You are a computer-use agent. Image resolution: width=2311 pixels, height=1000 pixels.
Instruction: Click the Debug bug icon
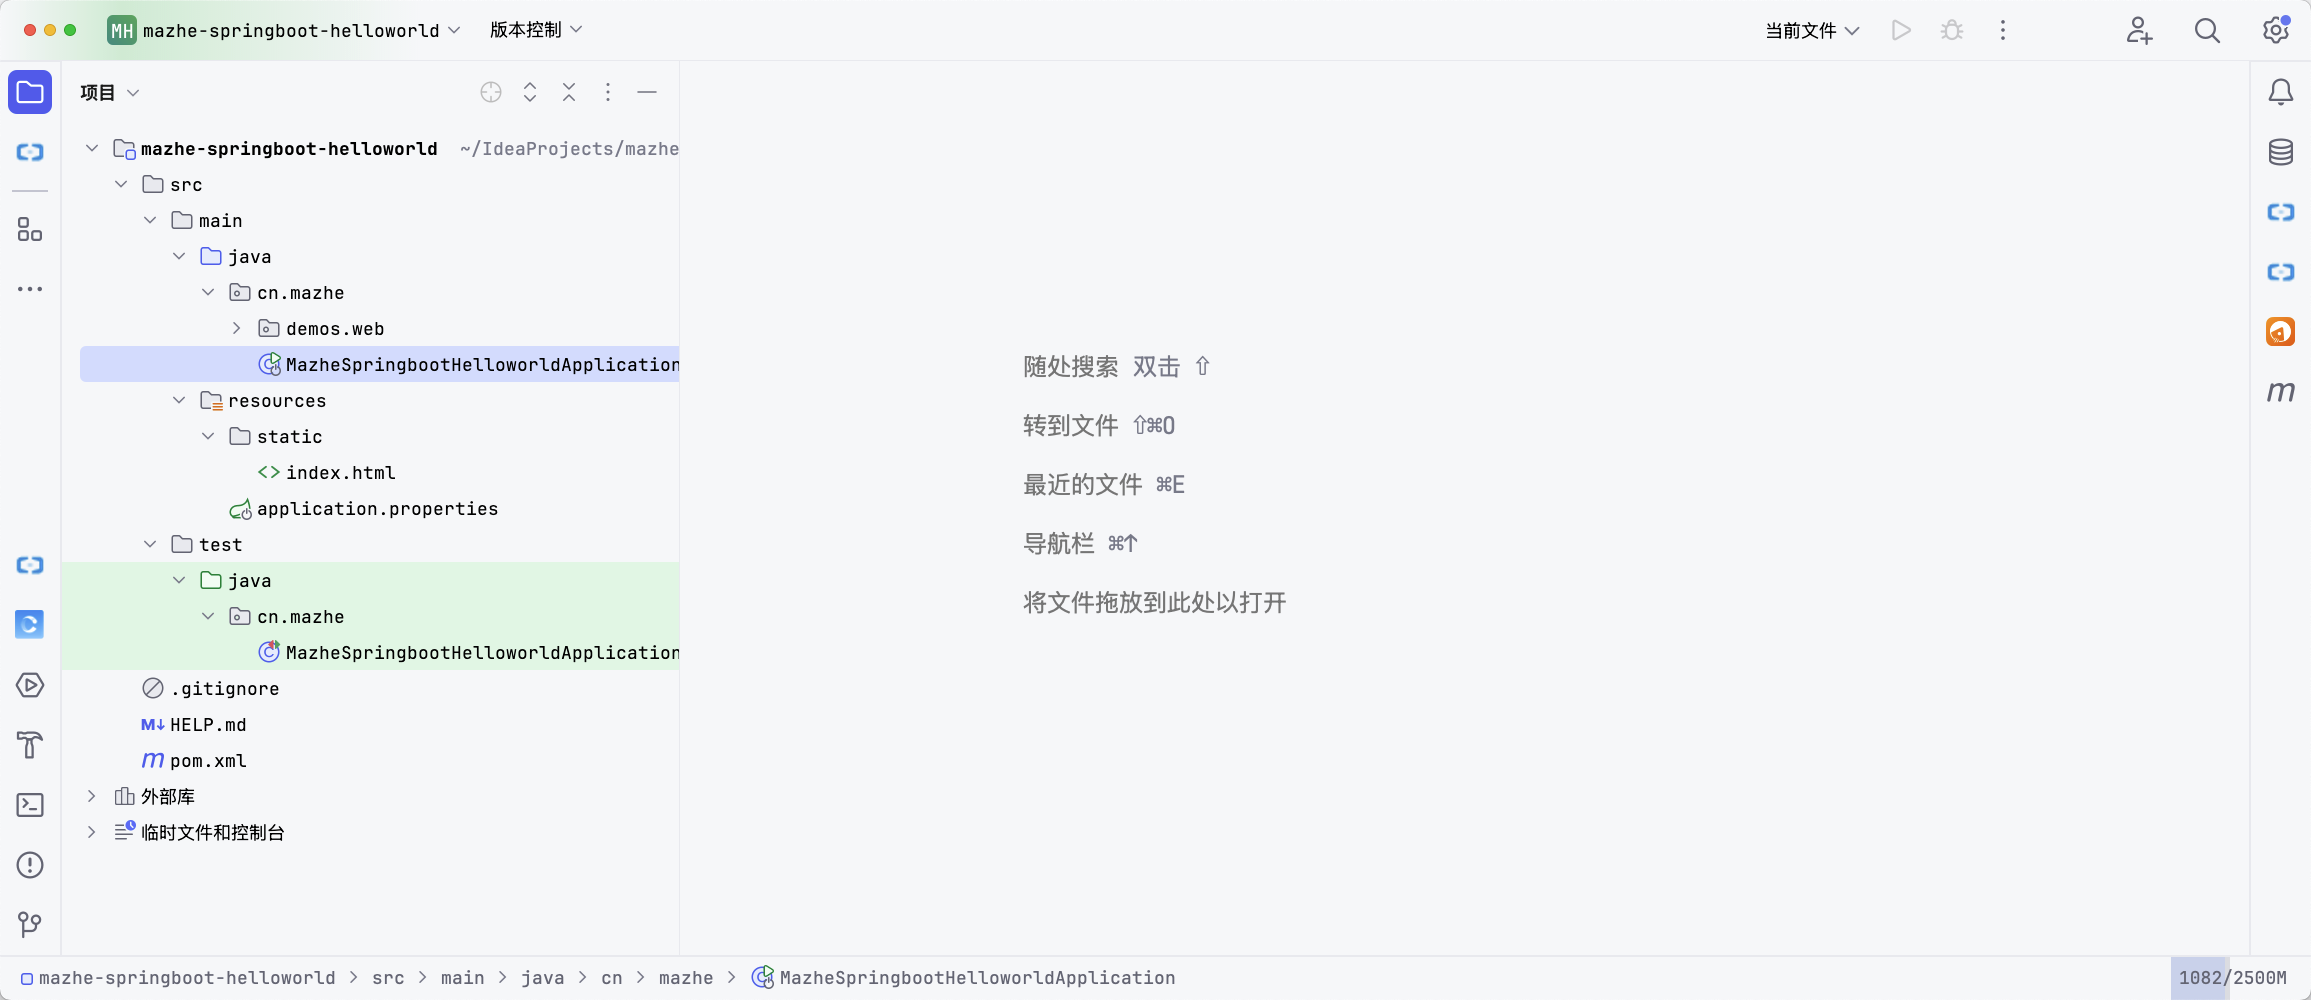pyautogui.click(x=1952, y=30)
